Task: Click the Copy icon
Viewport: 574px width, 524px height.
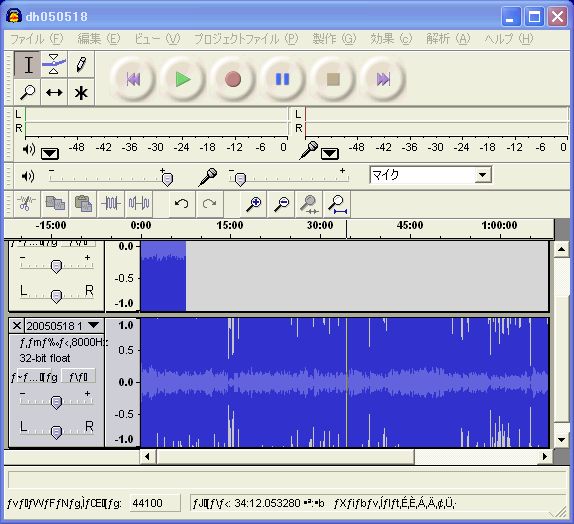Action: (x=55, y=203)
